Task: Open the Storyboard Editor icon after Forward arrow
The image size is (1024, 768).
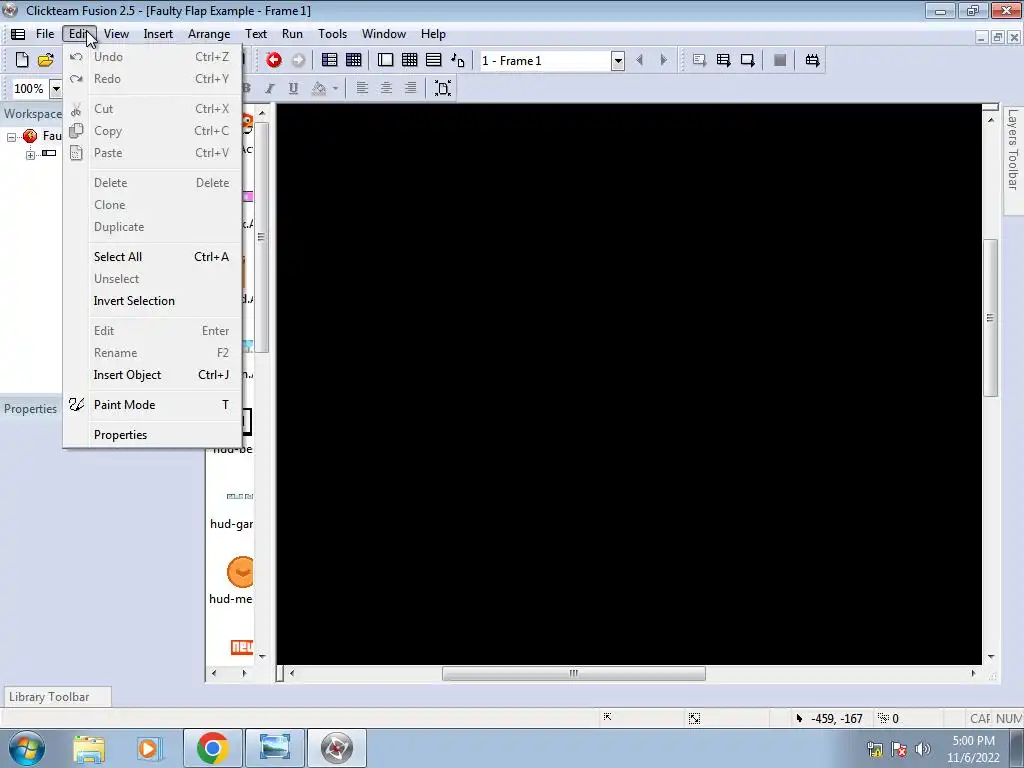Action: 329,60
